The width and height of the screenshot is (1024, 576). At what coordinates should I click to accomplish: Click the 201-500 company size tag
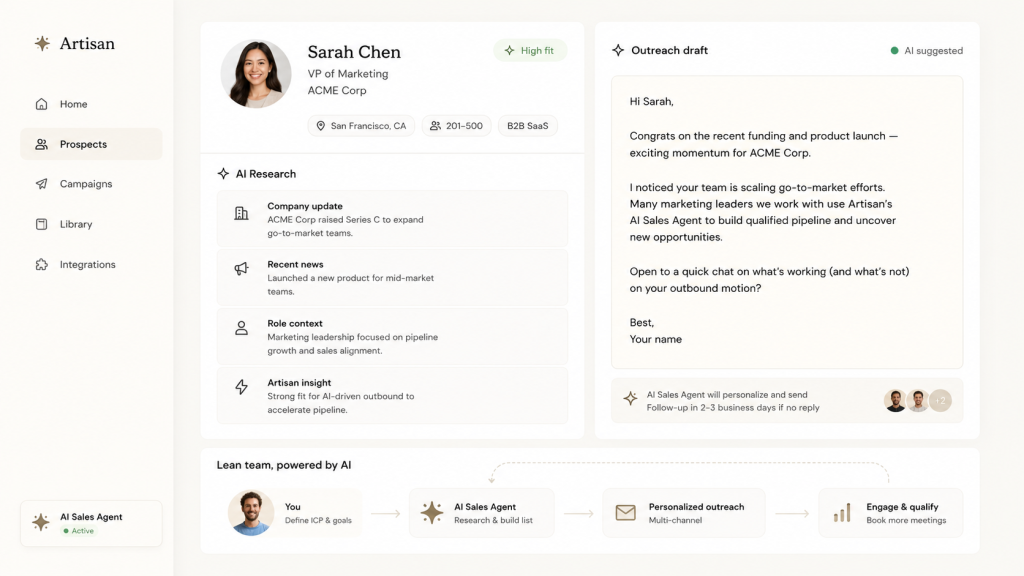[456, 126]
